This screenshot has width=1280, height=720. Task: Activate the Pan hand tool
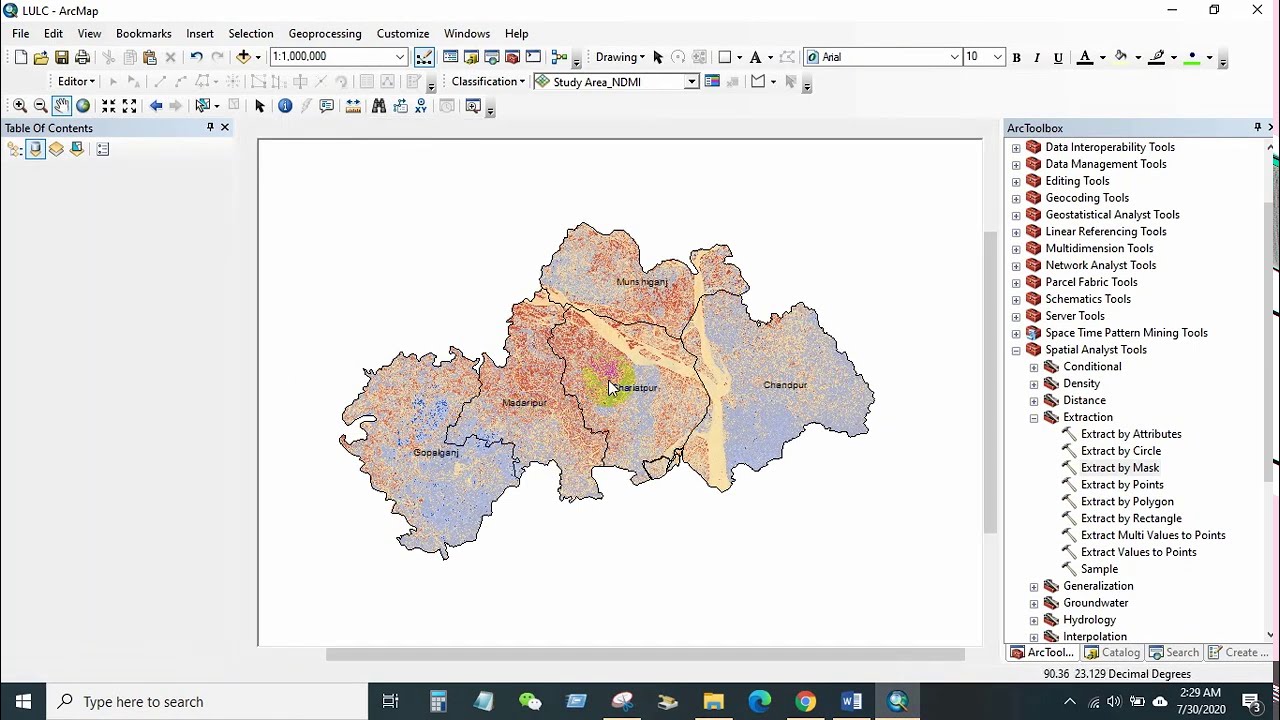point(61,105)
